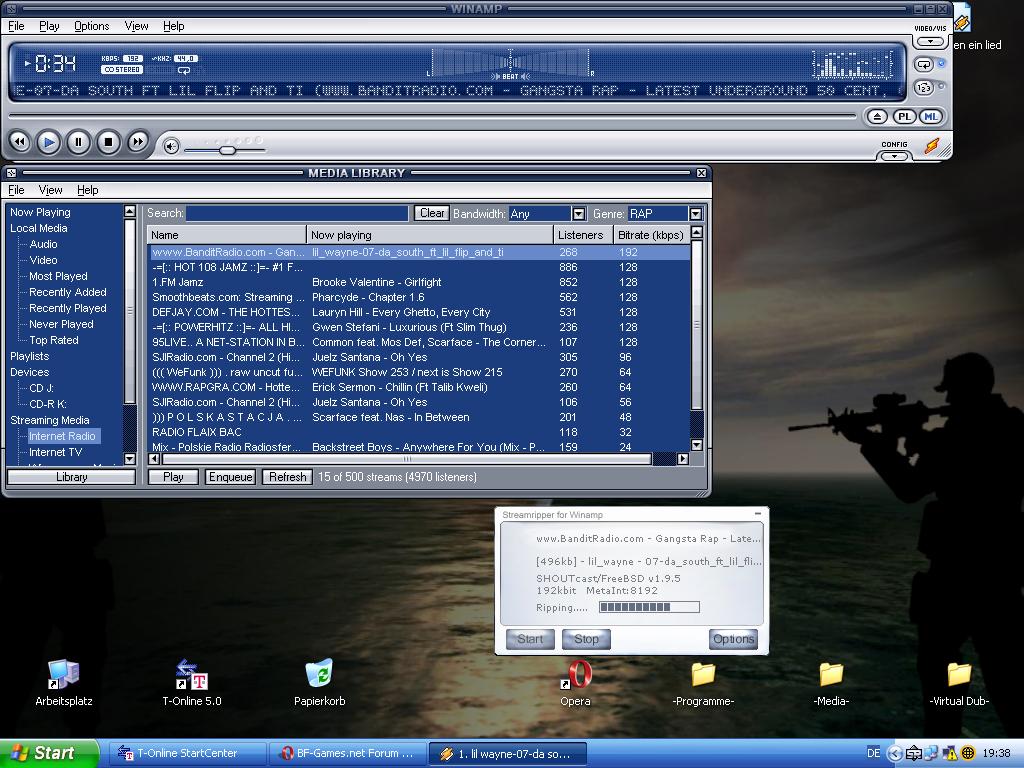Refresh the stream list
The image size is (1024, 768).
tap(287, 477)
